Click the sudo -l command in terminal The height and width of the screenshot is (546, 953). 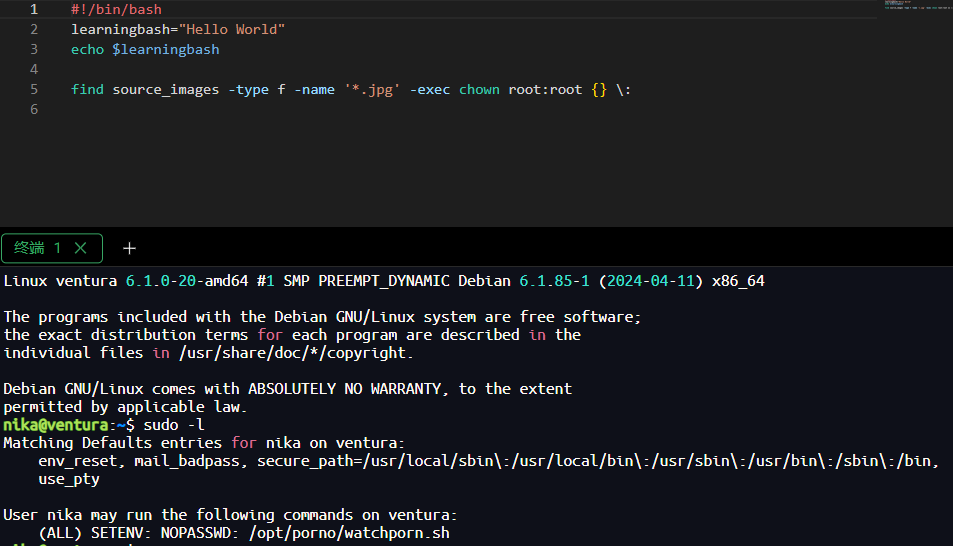pyautogui.click(x=174, y=425)
